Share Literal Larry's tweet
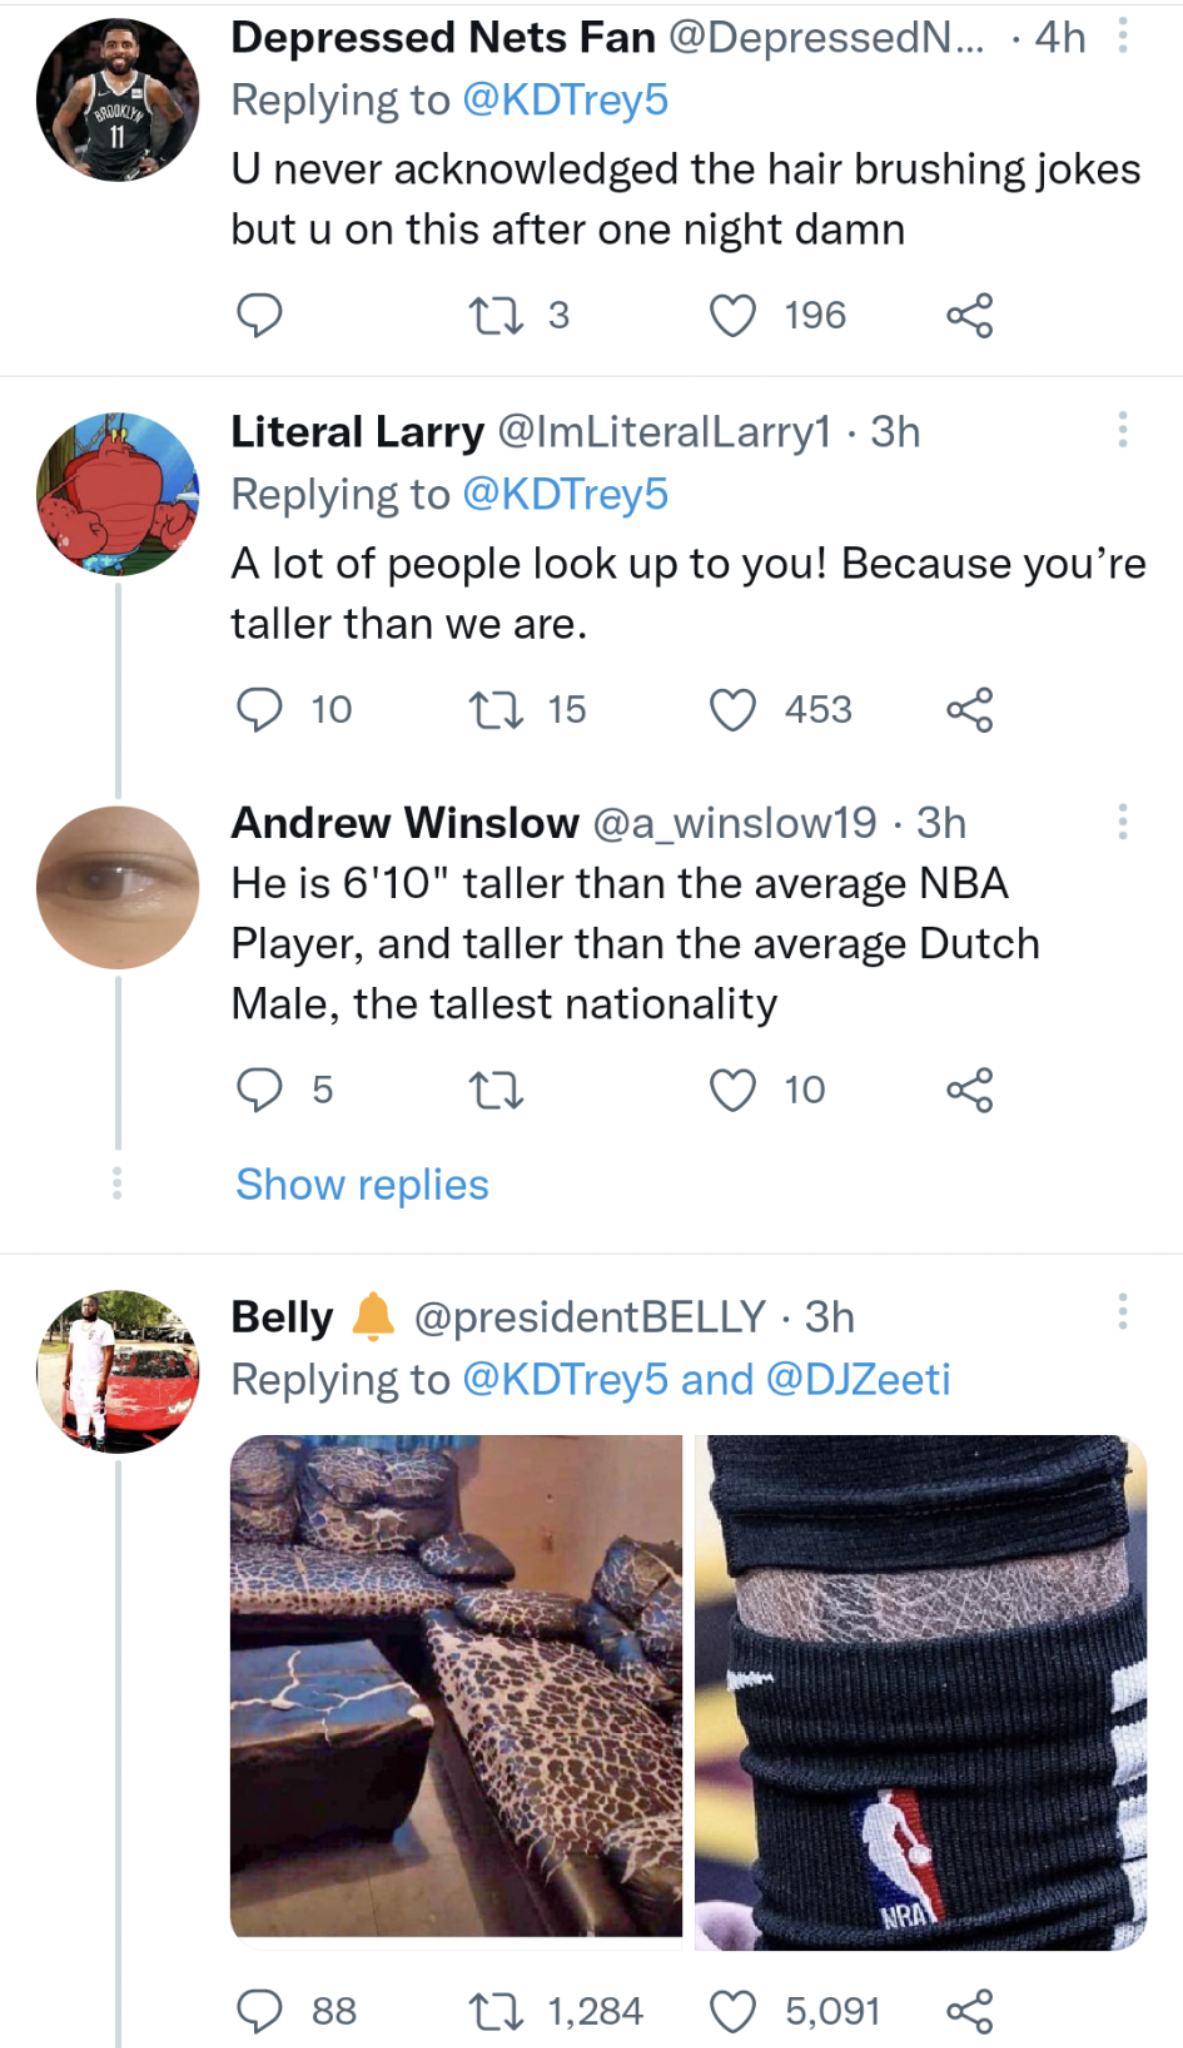 pos(970,710)
